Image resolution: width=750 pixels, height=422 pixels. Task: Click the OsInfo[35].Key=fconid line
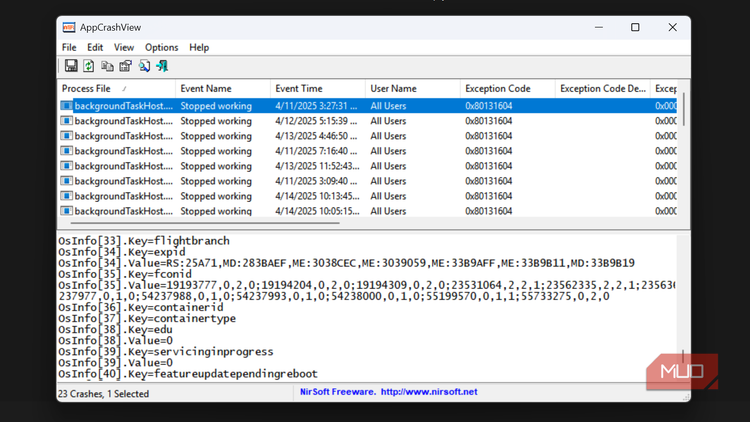pos(125,274)
